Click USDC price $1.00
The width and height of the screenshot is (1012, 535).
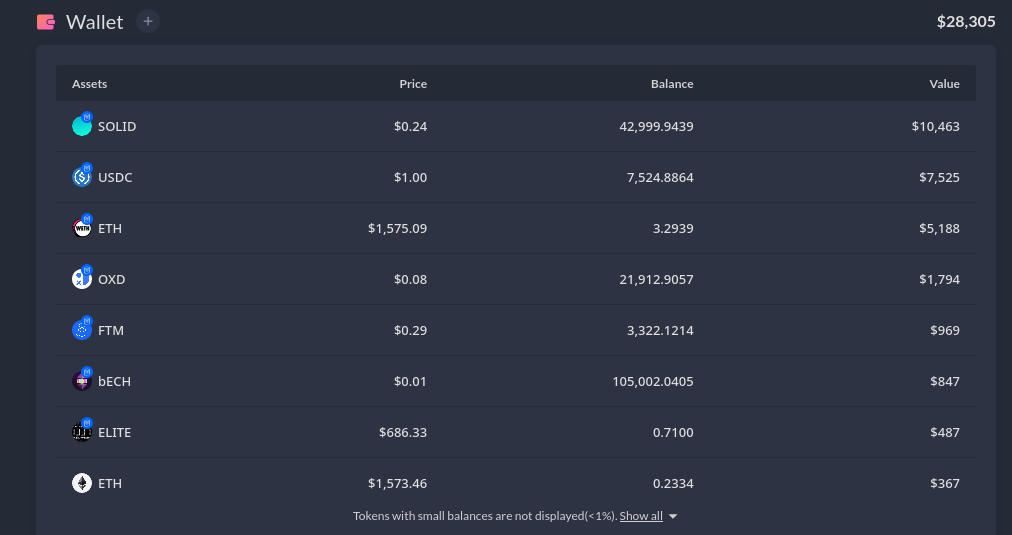pos(410,177)
